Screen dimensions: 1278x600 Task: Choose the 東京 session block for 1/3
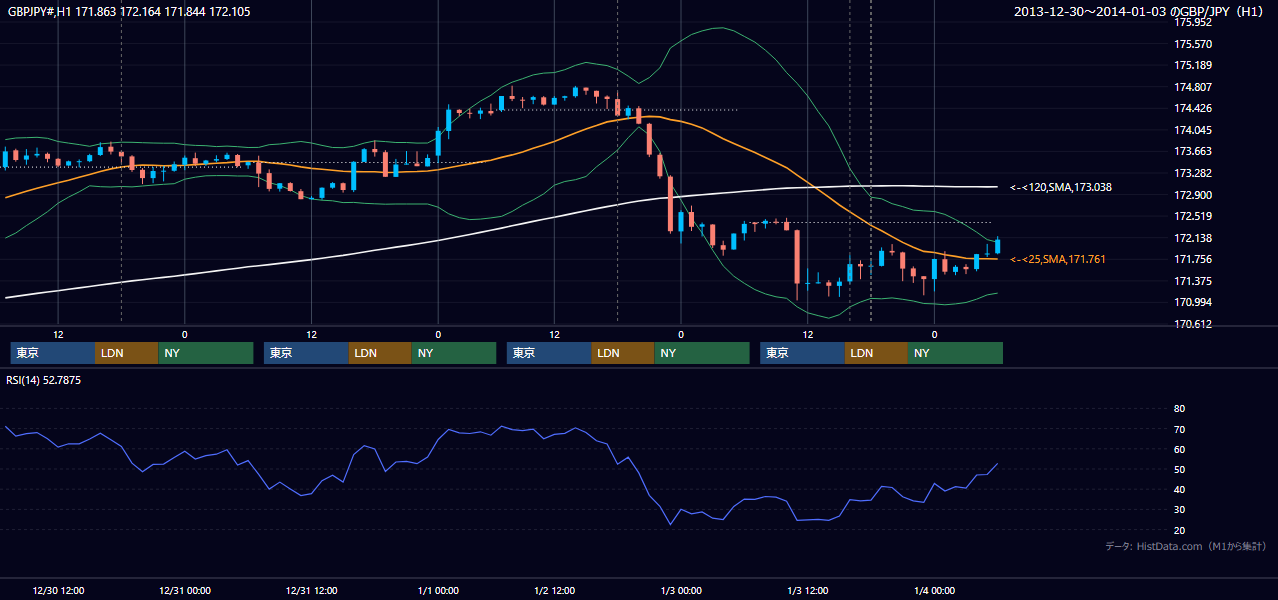coord(802,353)
